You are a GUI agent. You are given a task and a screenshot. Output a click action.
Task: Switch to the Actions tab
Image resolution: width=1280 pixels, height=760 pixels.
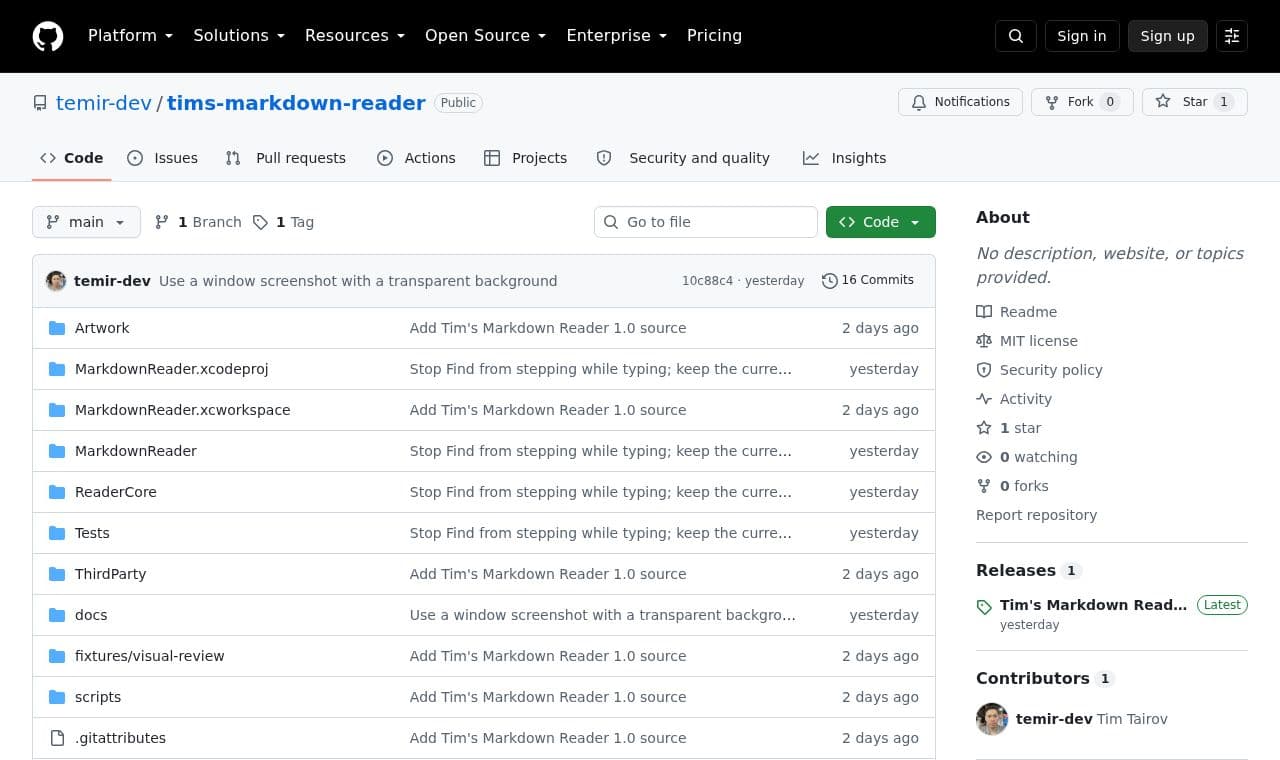(x=416, y=158)
